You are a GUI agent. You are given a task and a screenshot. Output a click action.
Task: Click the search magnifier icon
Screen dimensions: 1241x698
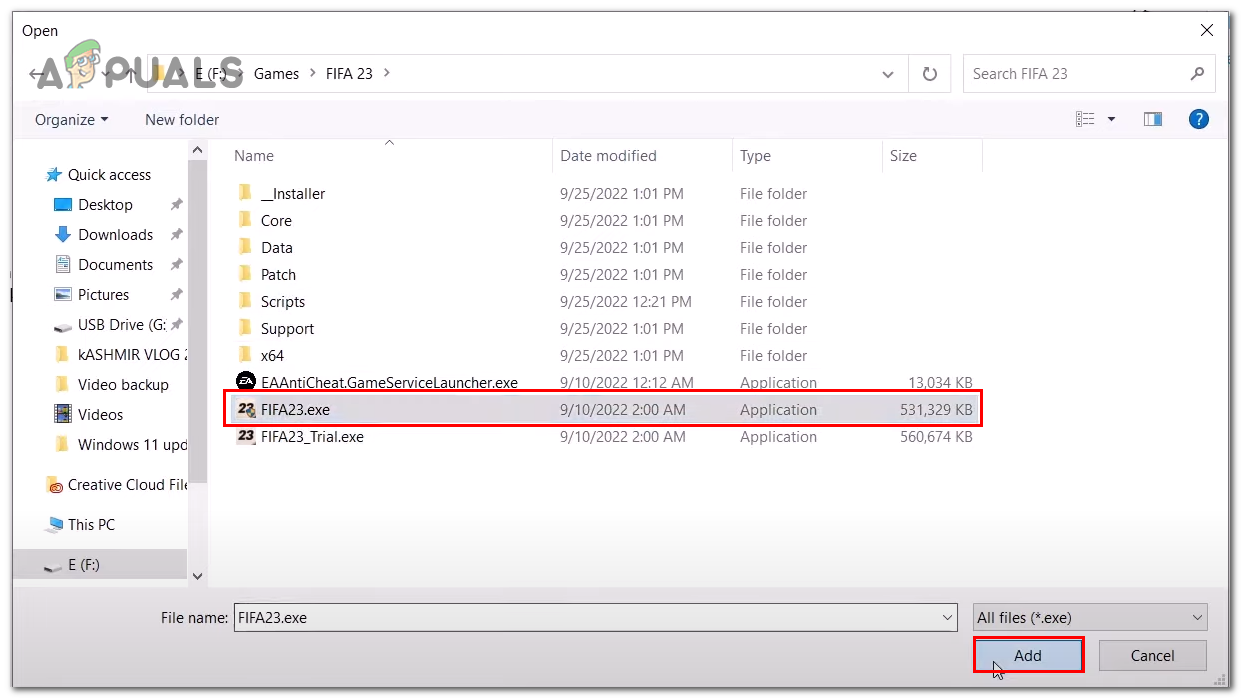(1197, 74)
